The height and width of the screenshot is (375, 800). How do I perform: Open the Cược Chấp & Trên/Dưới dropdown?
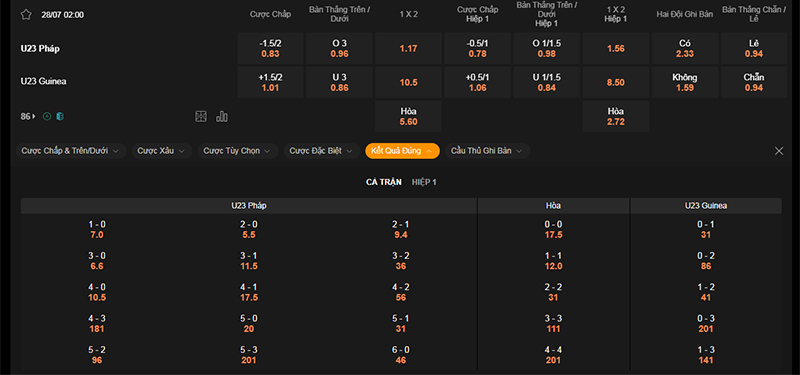tap(71, 151)
